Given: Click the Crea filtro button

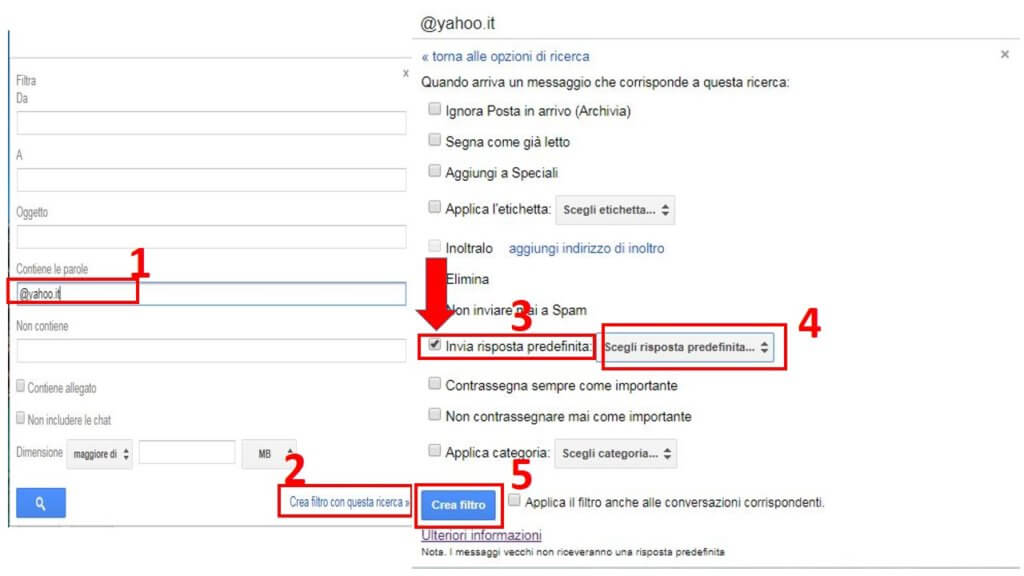Looking at the screenshot, I should [458, 505].
